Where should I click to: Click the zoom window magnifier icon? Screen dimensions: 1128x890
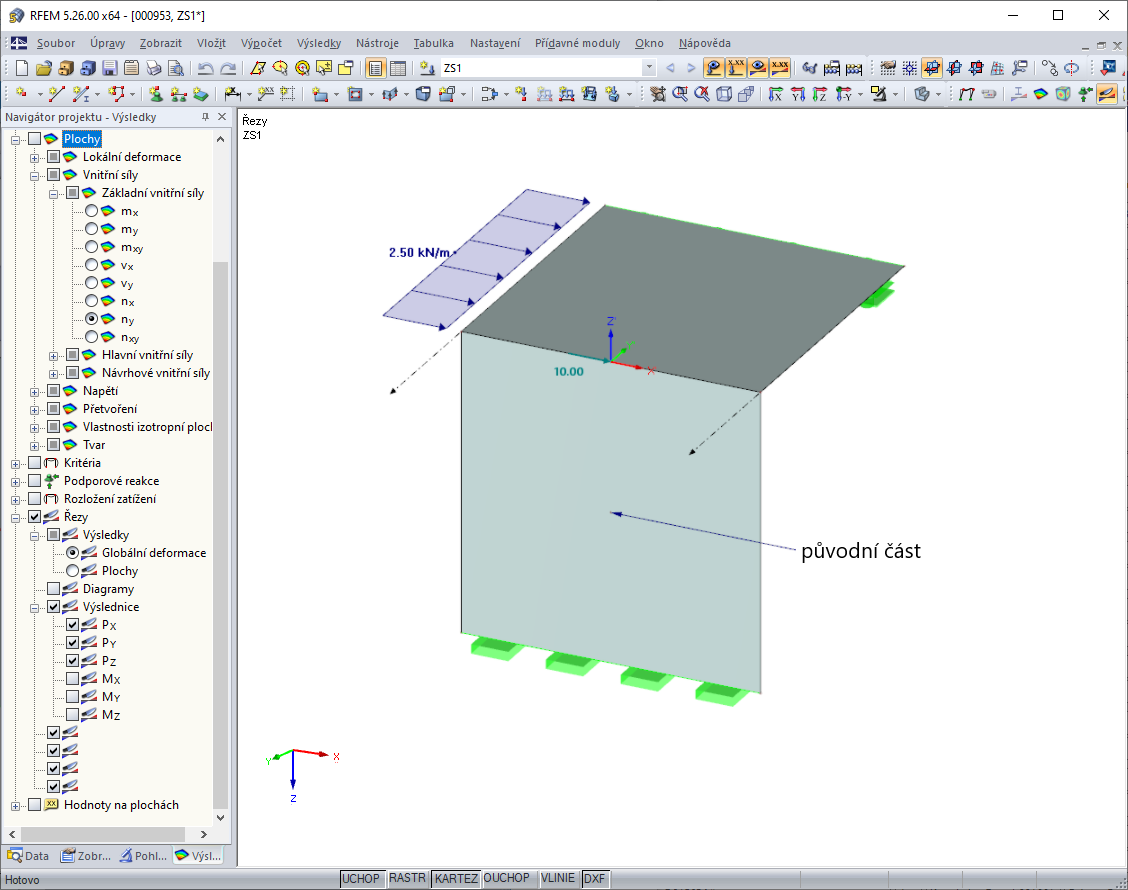point(680,94)
